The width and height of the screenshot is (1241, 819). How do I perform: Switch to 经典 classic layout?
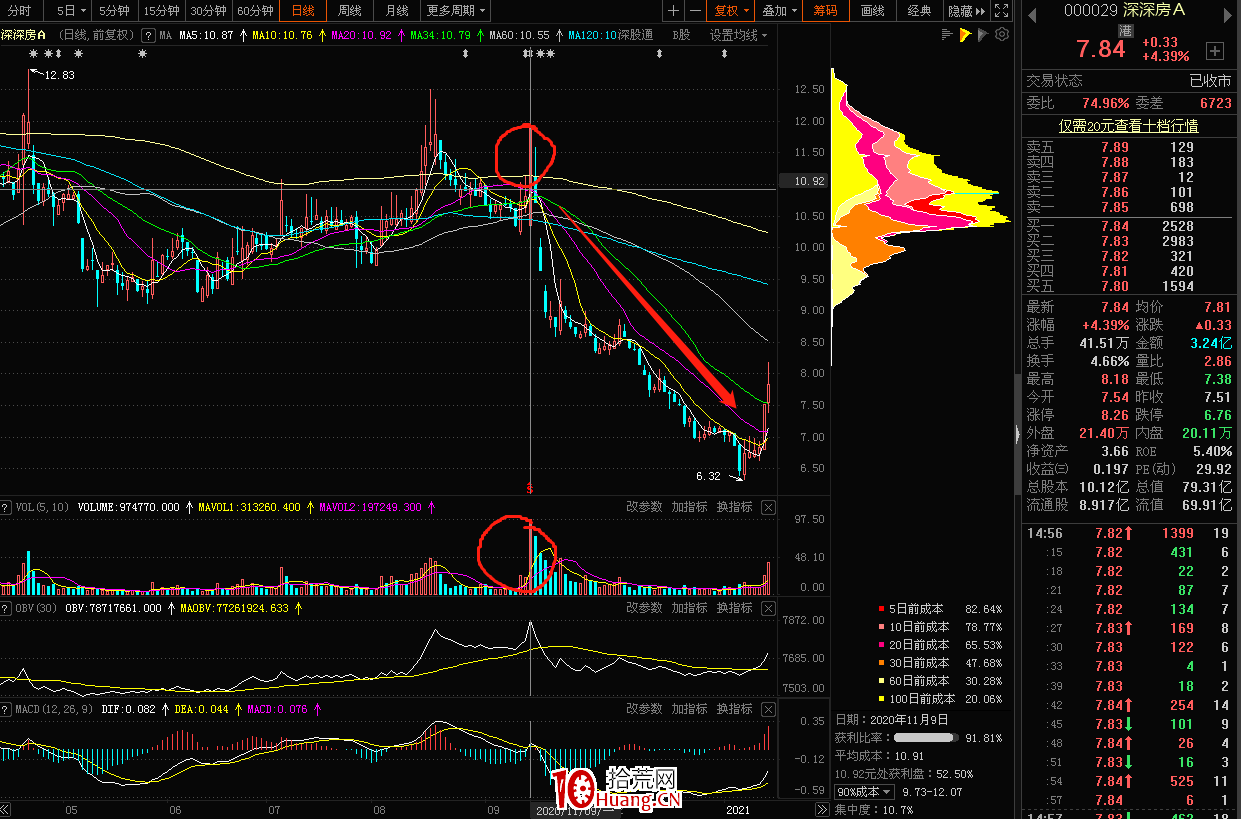919,11
